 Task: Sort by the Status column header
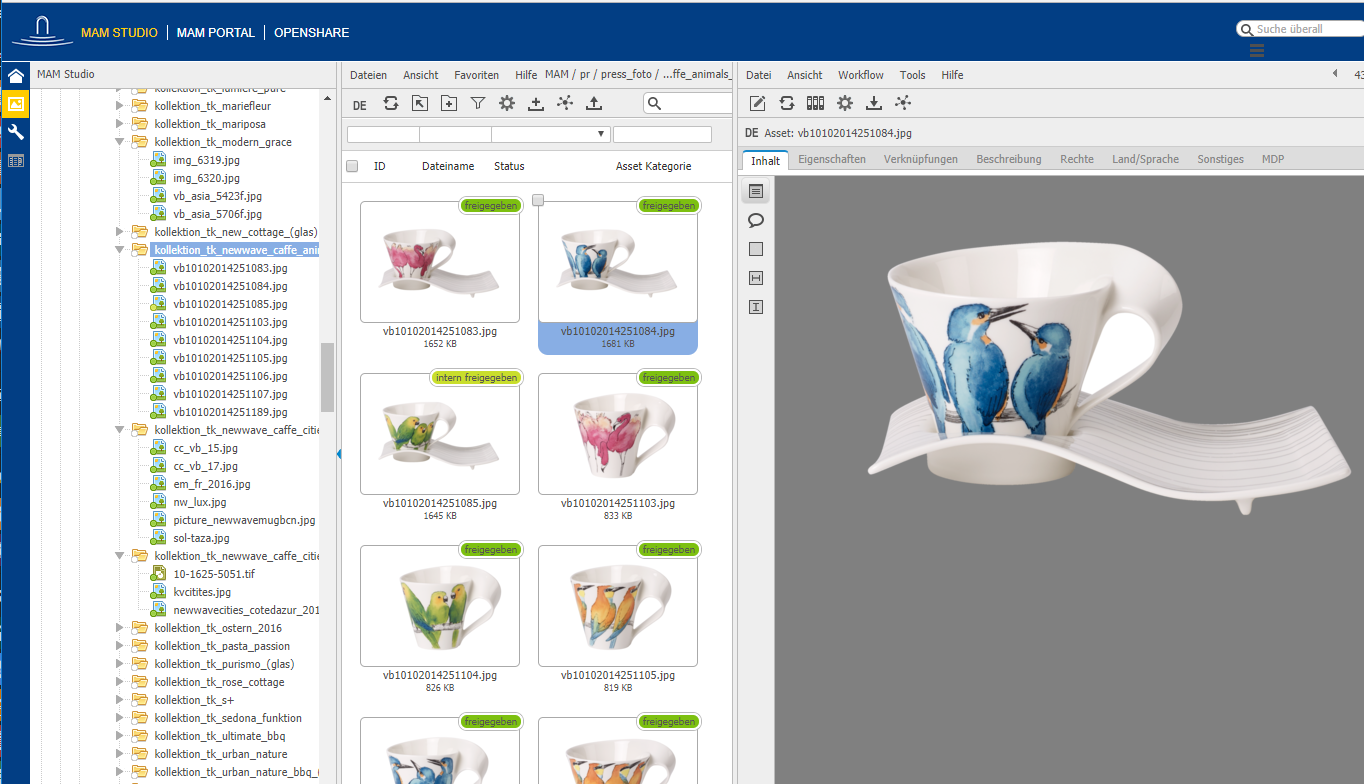(x=509, y=166)
